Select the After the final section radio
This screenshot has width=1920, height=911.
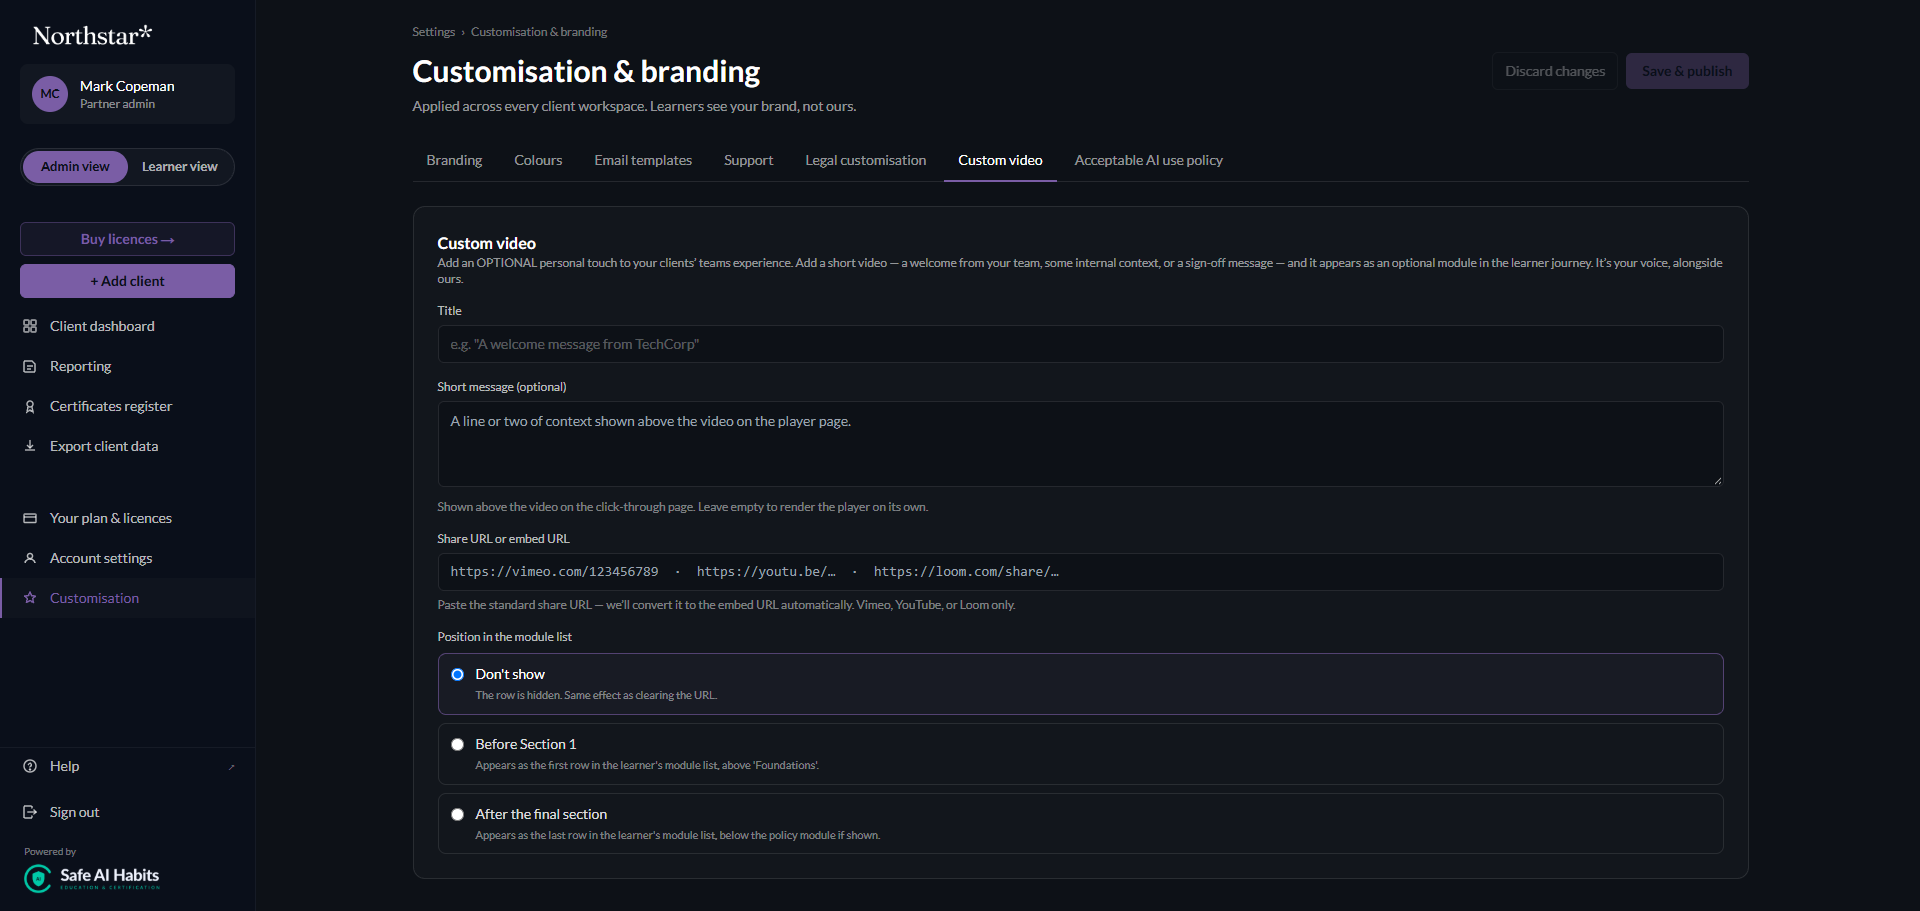(x=457, y=814)
